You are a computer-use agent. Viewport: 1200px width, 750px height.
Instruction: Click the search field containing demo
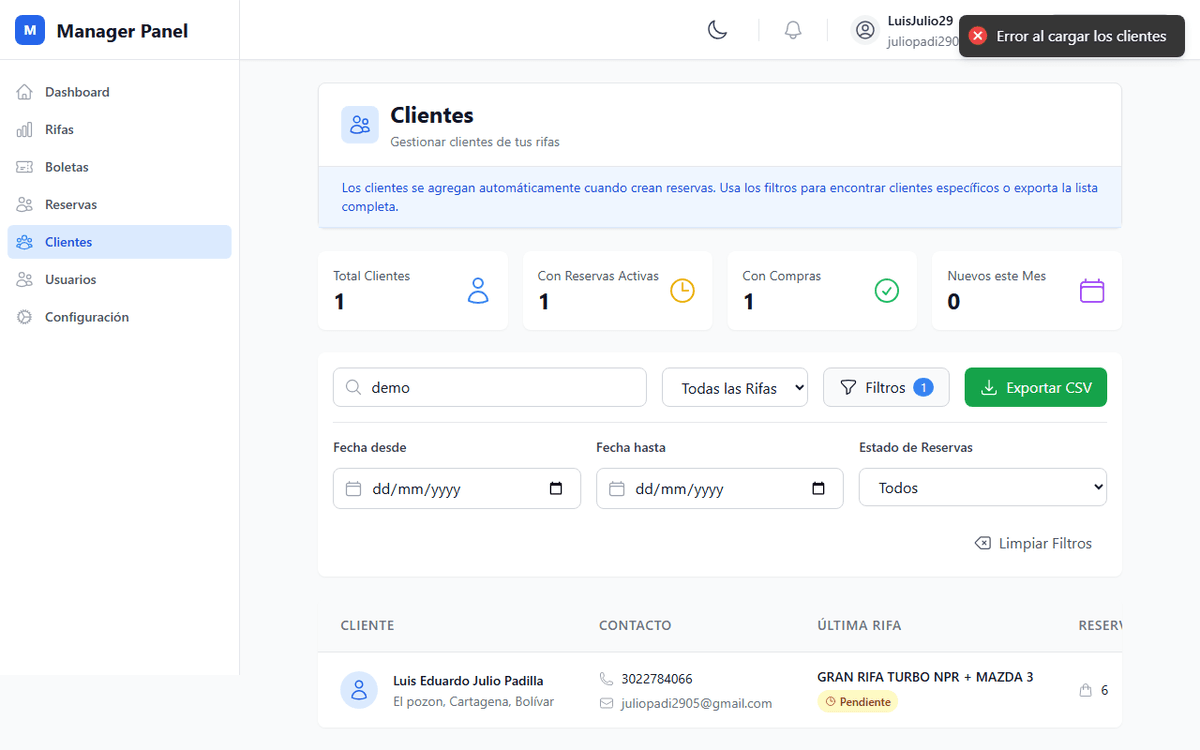click(490, 388)
